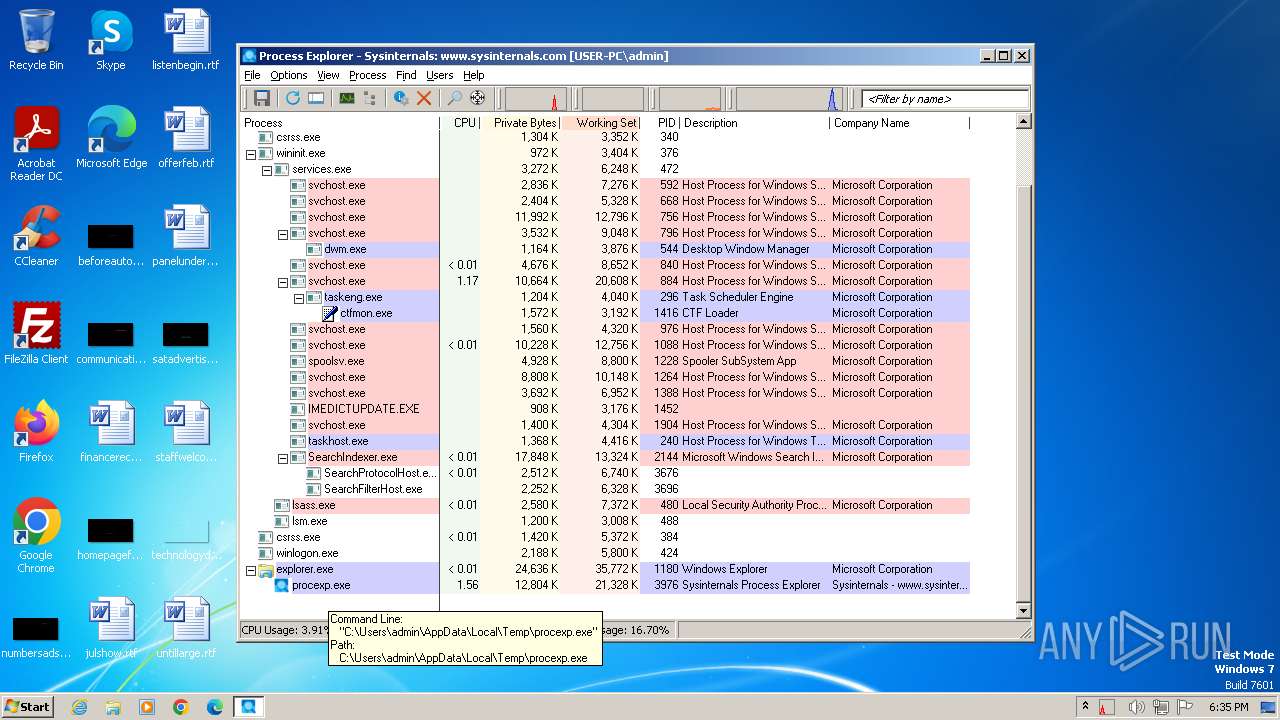Select the winlogon.exe process row
1280x720 pixels.
click(604, 553)
